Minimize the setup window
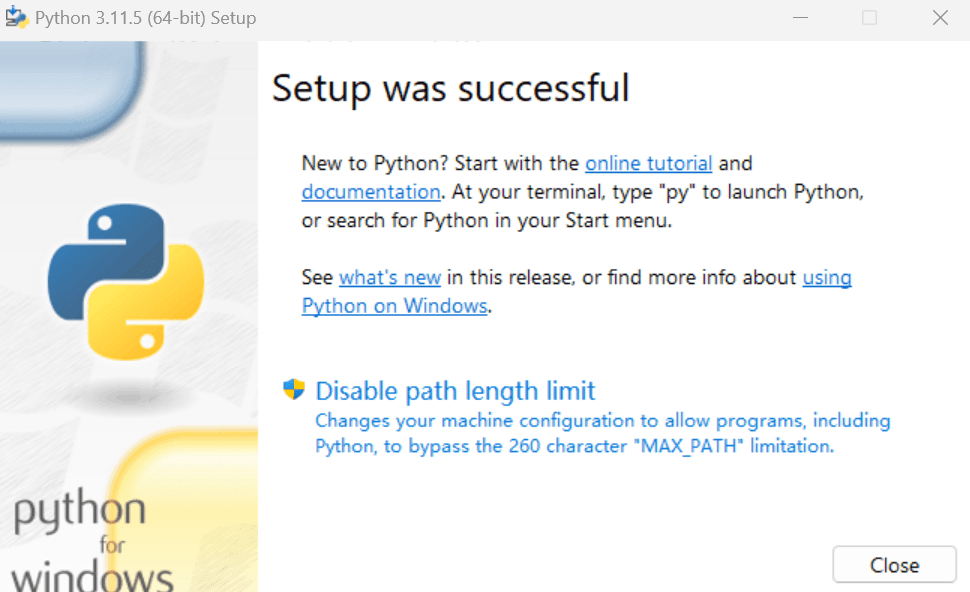 pos(800,17)
